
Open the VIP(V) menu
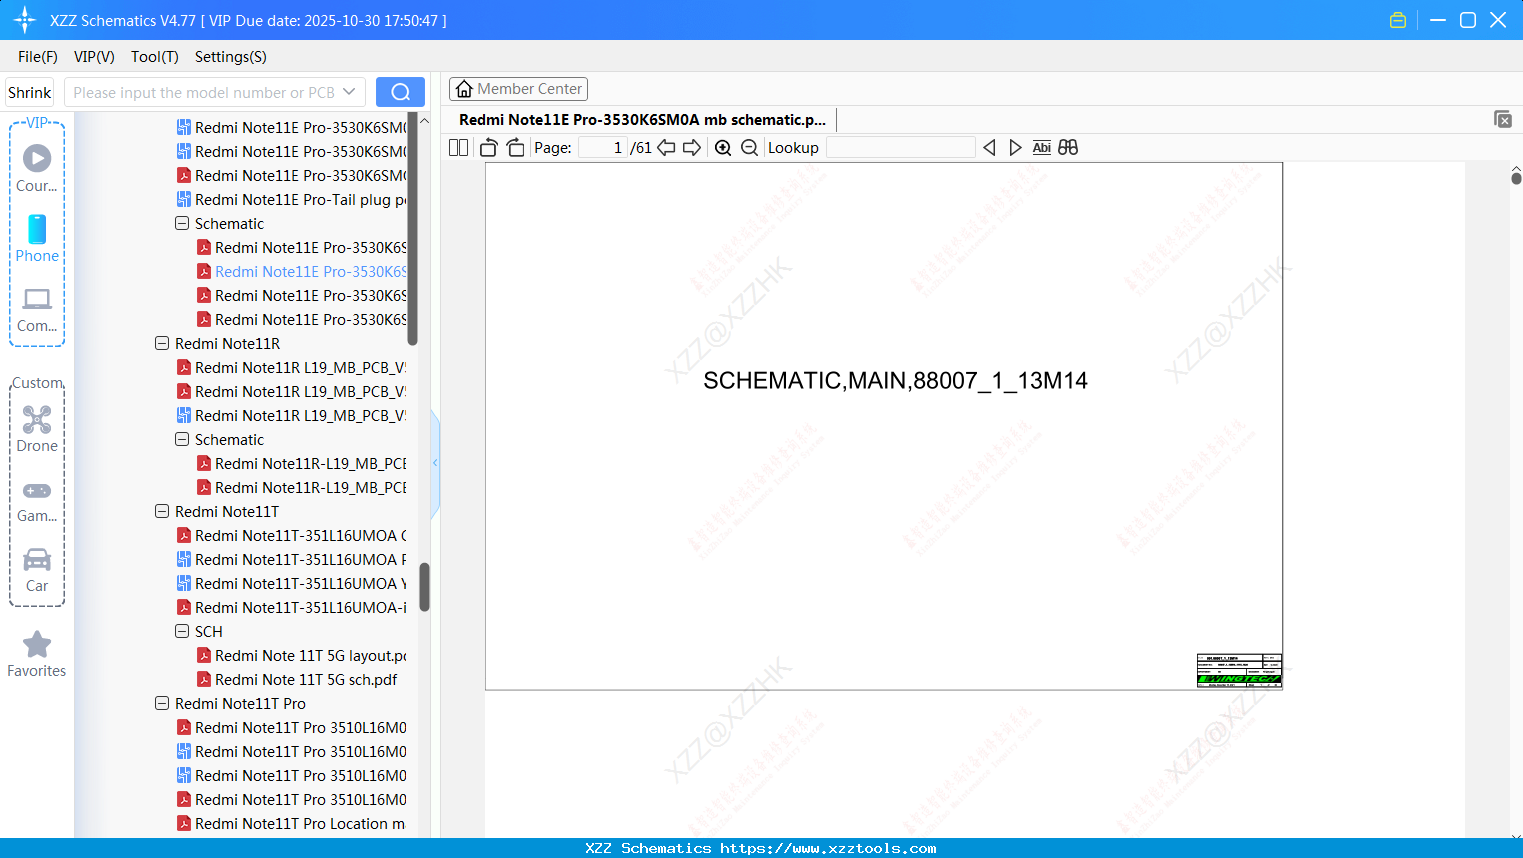point(93,57)
